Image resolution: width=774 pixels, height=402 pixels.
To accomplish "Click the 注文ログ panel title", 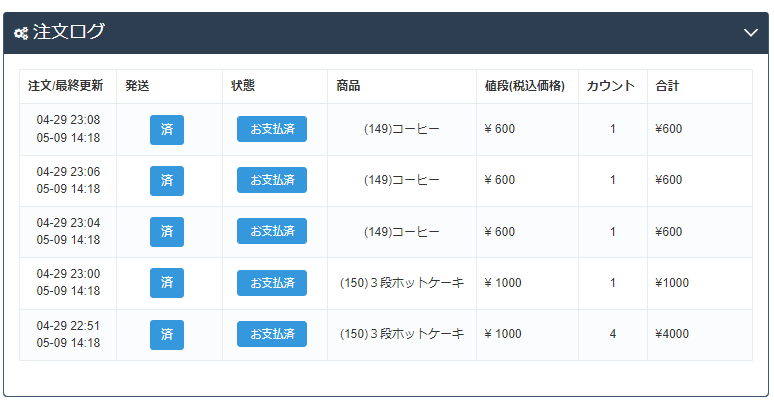I will pos(69,33).
